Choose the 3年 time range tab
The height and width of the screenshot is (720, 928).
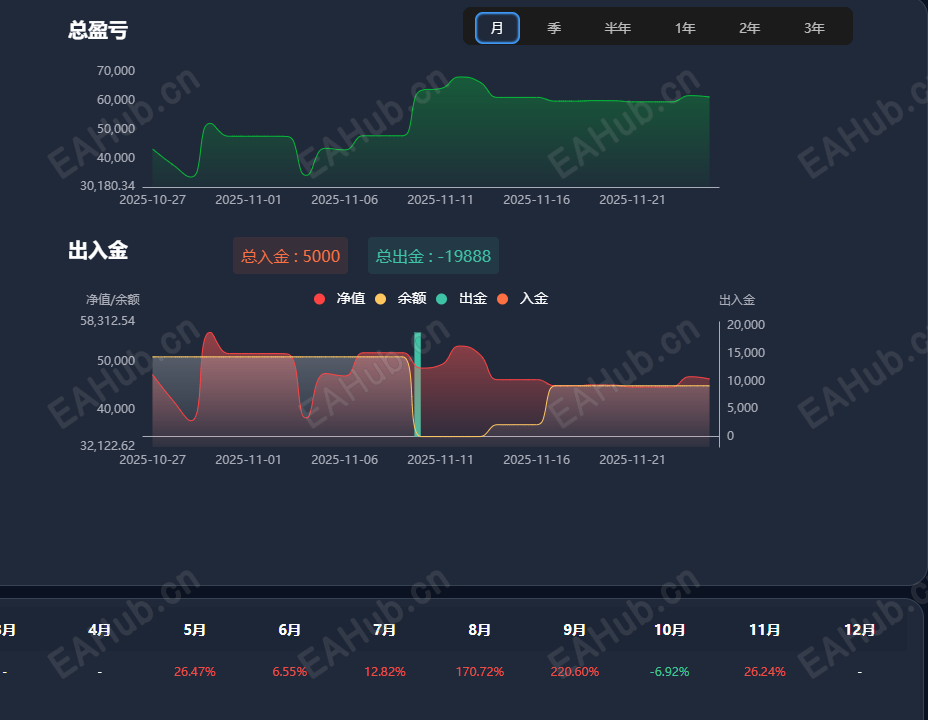click(814, 28)
